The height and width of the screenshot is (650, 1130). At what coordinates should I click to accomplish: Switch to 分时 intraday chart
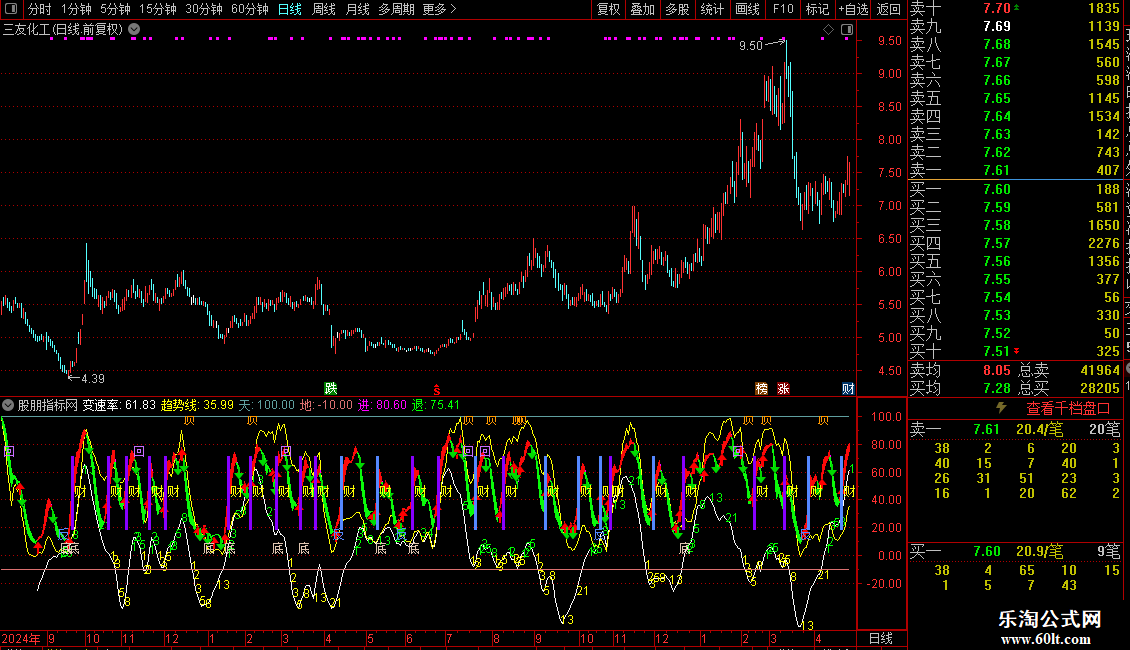click(x=40, y=9)
